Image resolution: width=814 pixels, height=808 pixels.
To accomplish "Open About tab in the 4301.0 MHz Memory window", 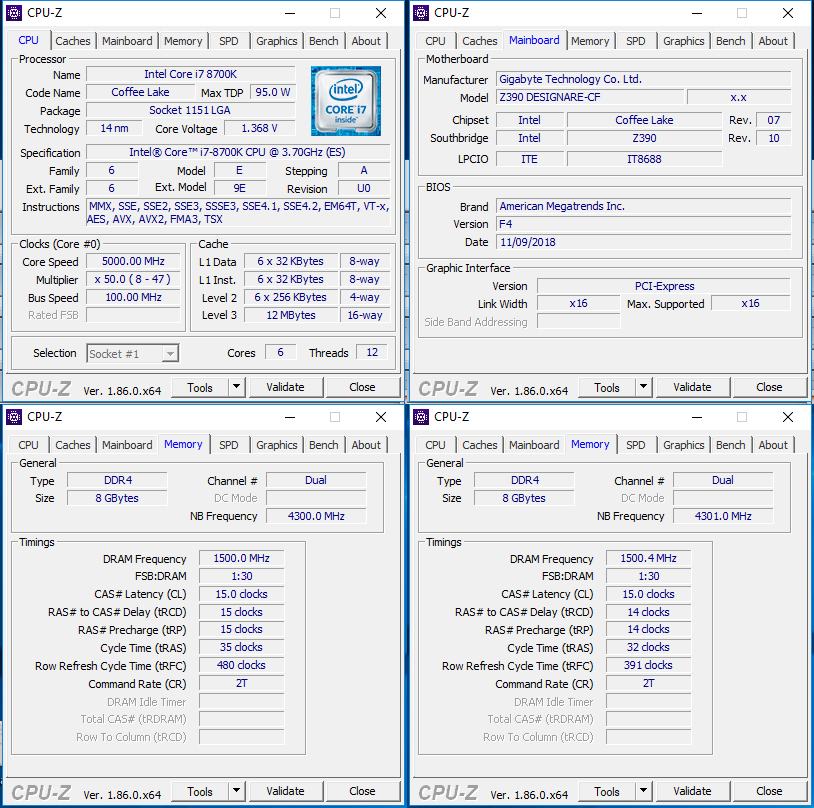I will coord(773,445).
